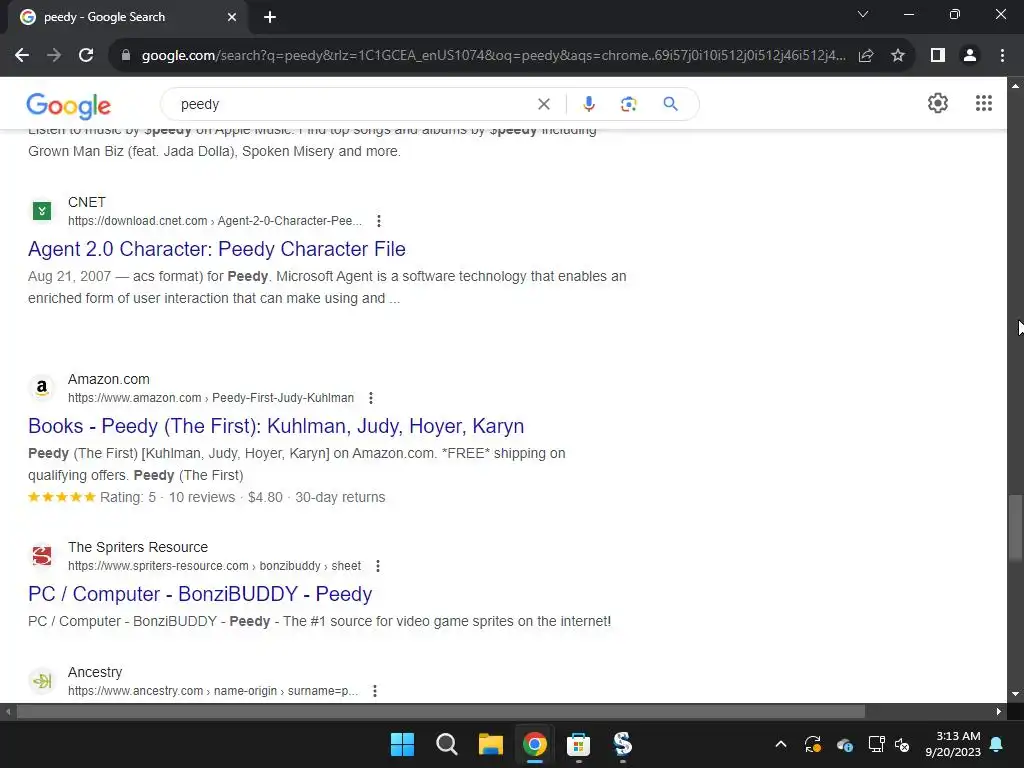Viewport: 1024px width, 768px height.
Task: Open Spriters Resource result's three-dot options
Action: 377,566
